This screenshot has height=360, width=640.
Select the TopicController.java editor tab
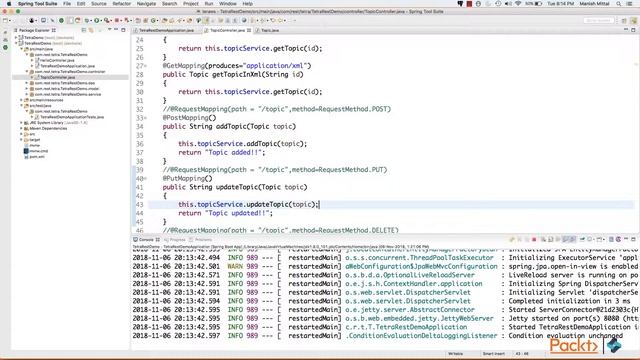tap(227, 30)
